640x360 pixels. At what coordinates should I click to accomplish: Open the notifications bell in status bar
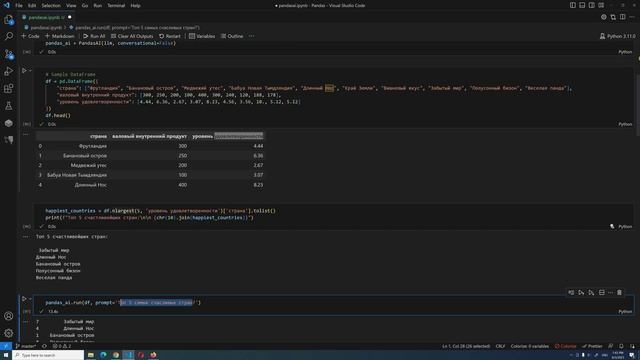[621, 346]
